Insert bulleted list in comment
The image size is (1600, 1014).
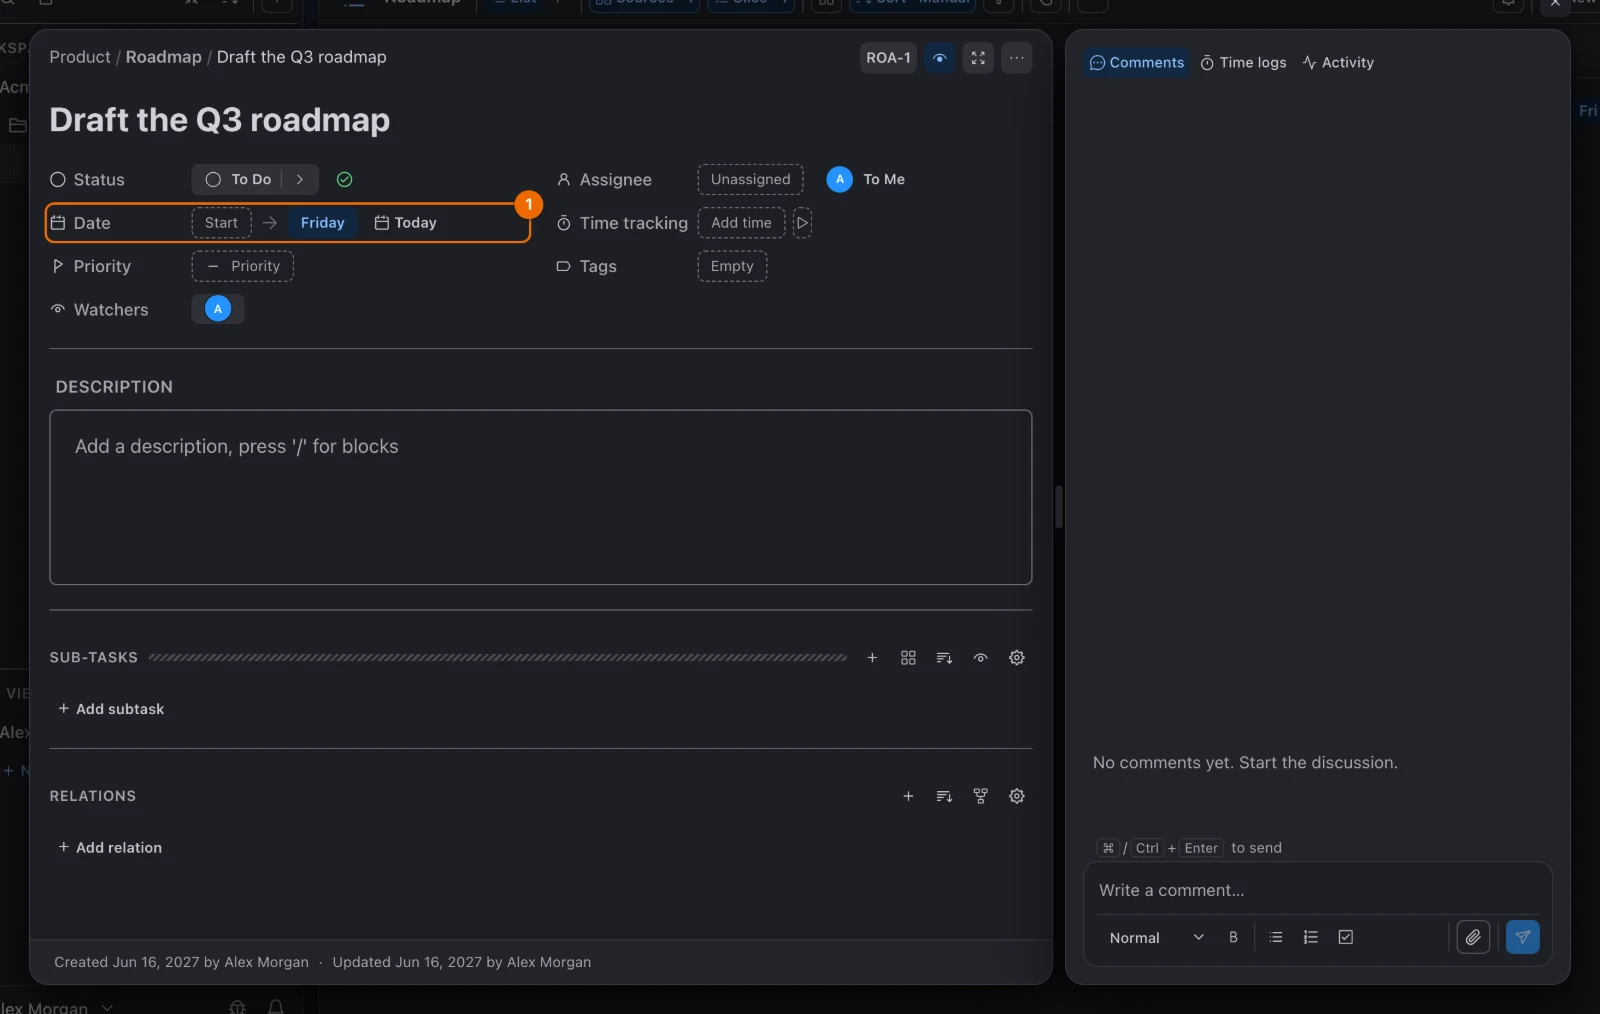1276,938
